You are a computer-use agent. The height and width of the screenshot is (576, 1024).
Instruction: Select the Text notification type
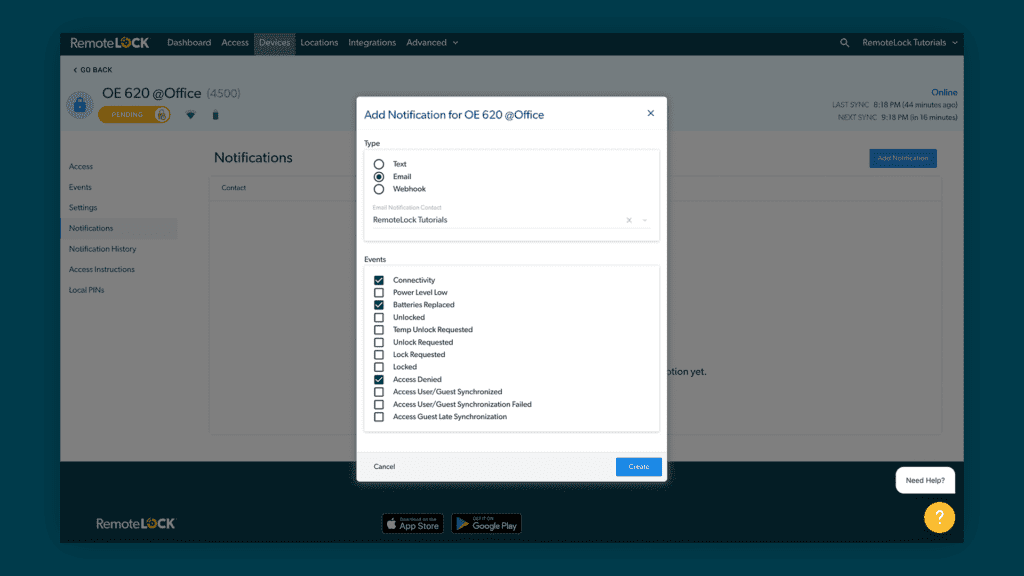(379, 164)
